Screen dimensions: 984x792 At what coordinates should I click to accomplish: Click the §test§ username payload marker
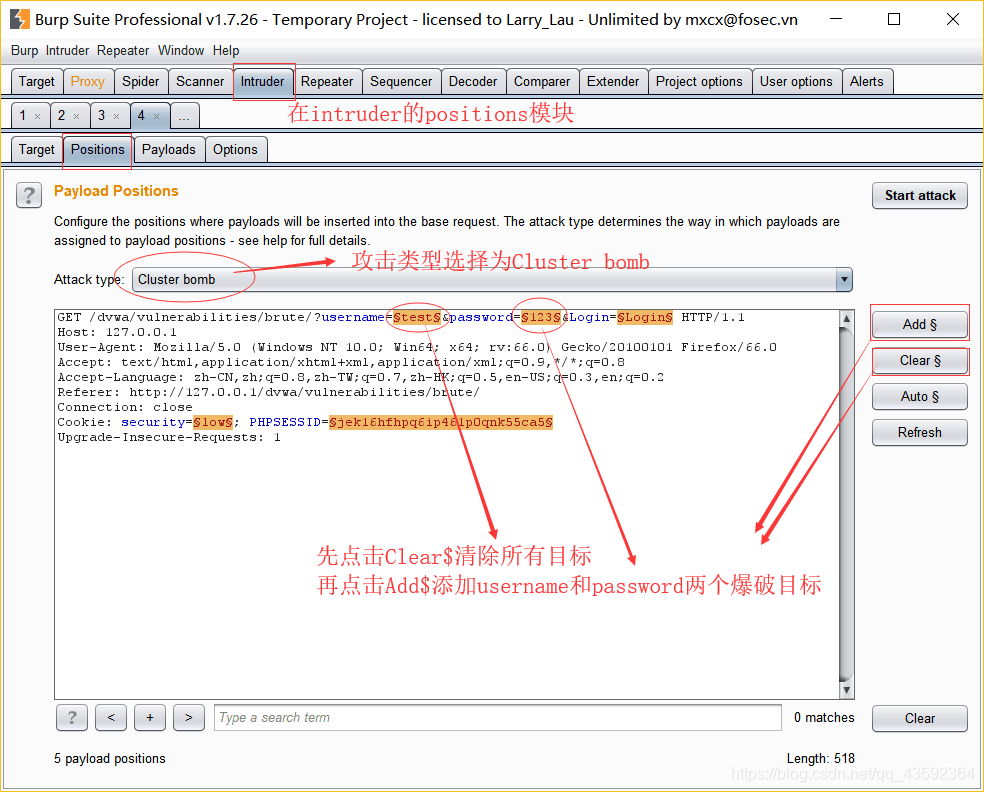coord(417,318)
